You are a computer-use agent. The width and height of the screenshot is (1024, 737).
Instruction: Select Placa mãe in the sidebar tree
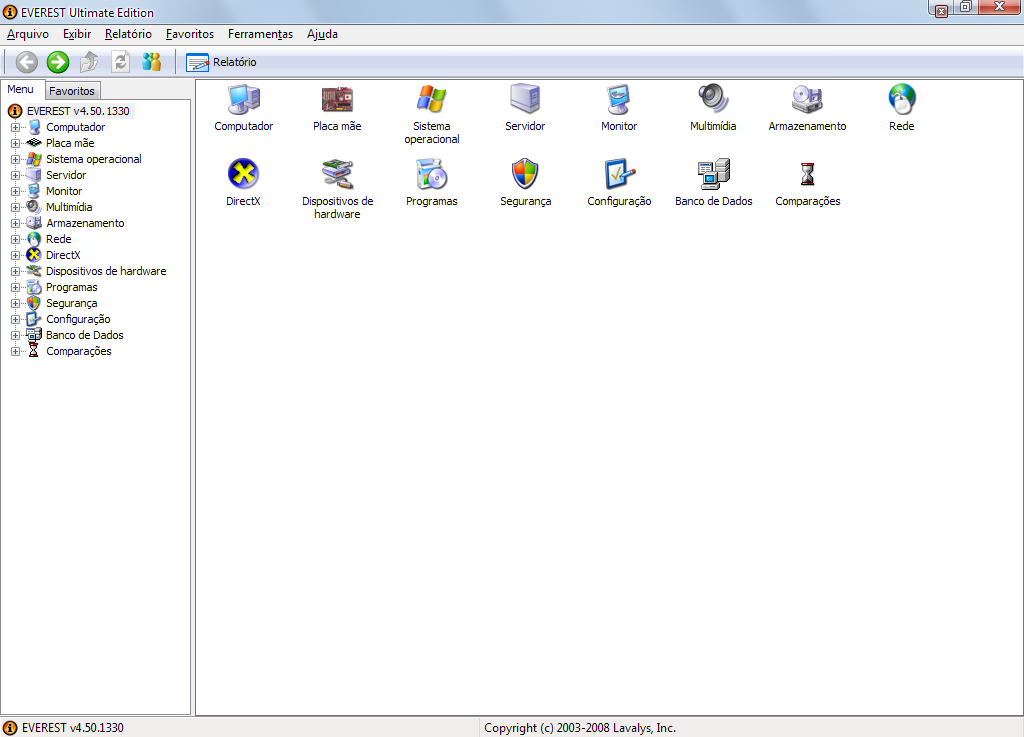click(x=70, y=143)
